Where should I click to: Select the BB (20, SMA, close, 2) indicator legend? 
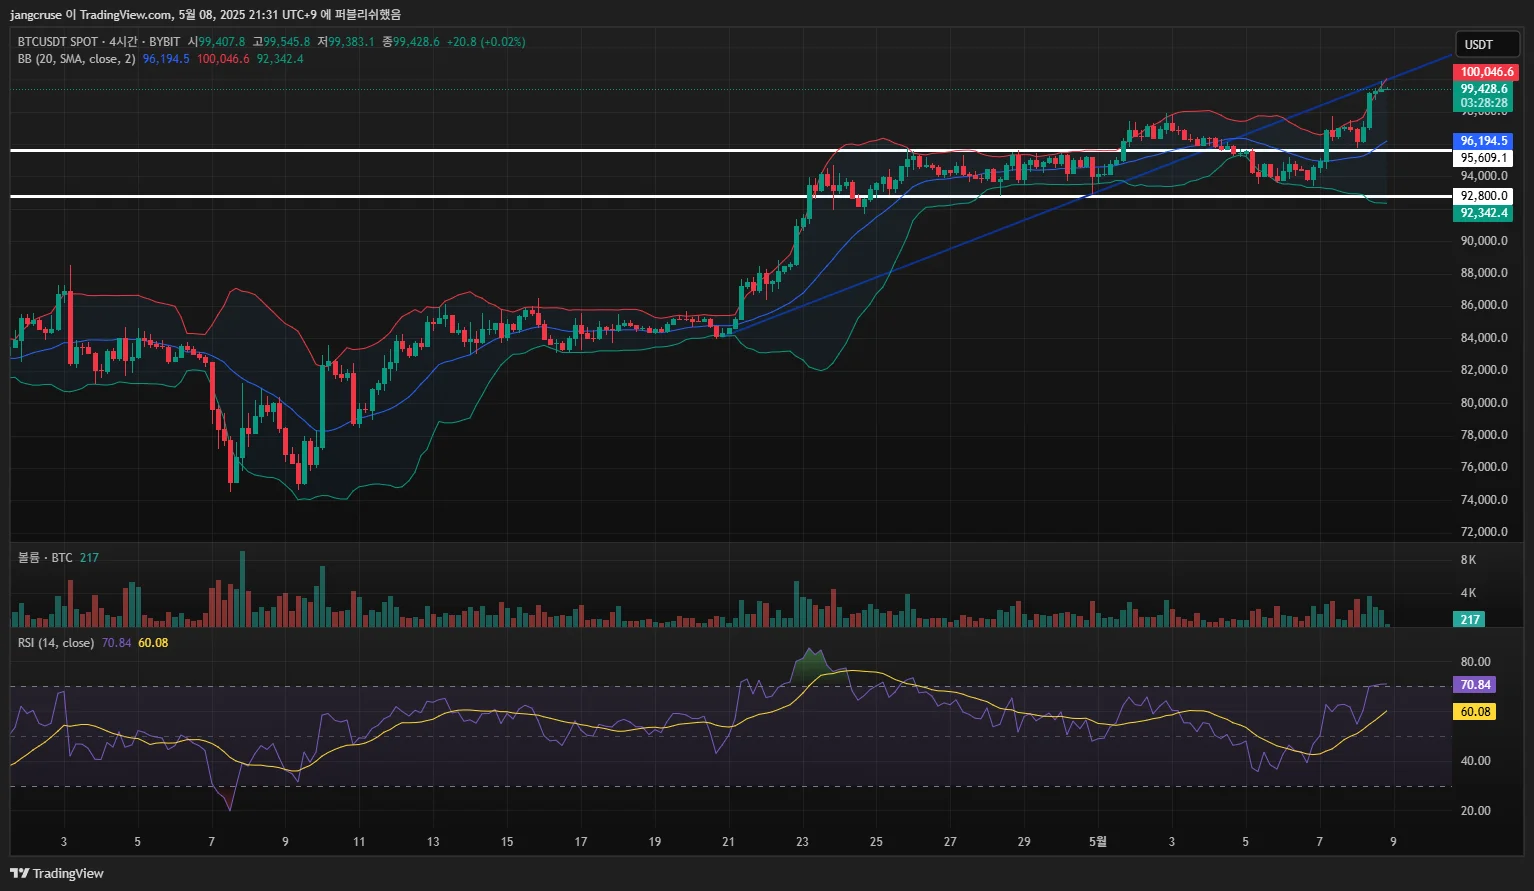[77, 59]
